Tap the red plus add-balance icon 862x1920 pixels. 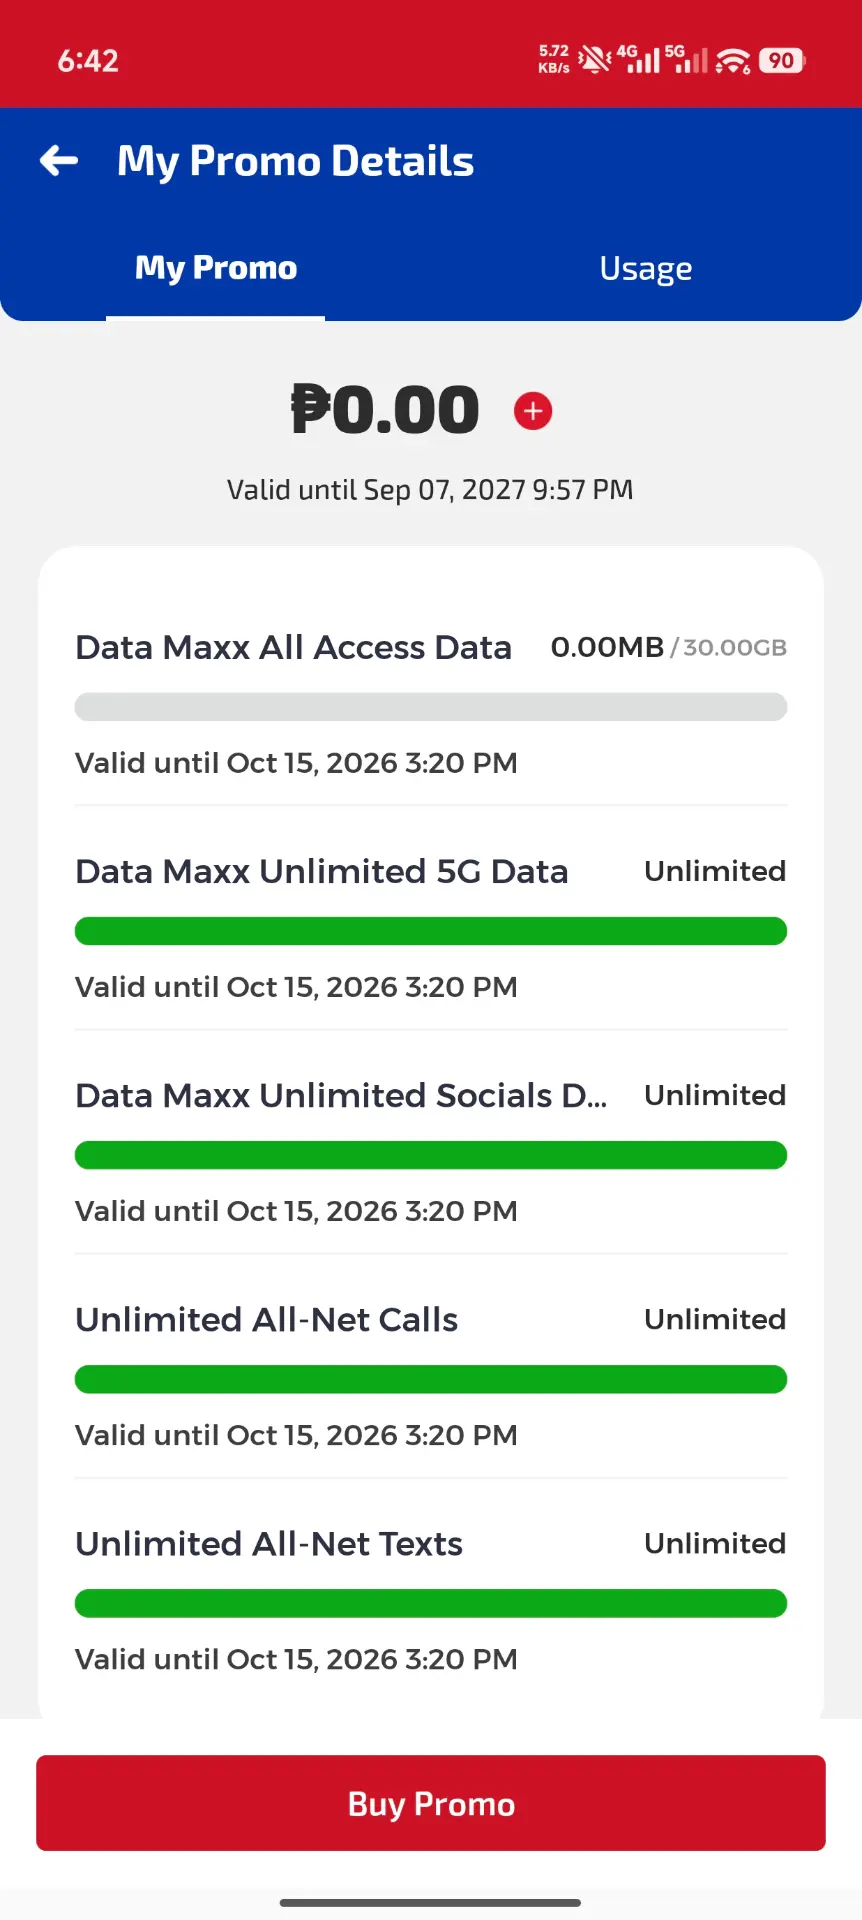pyautogui.click(x=533, y=411)
